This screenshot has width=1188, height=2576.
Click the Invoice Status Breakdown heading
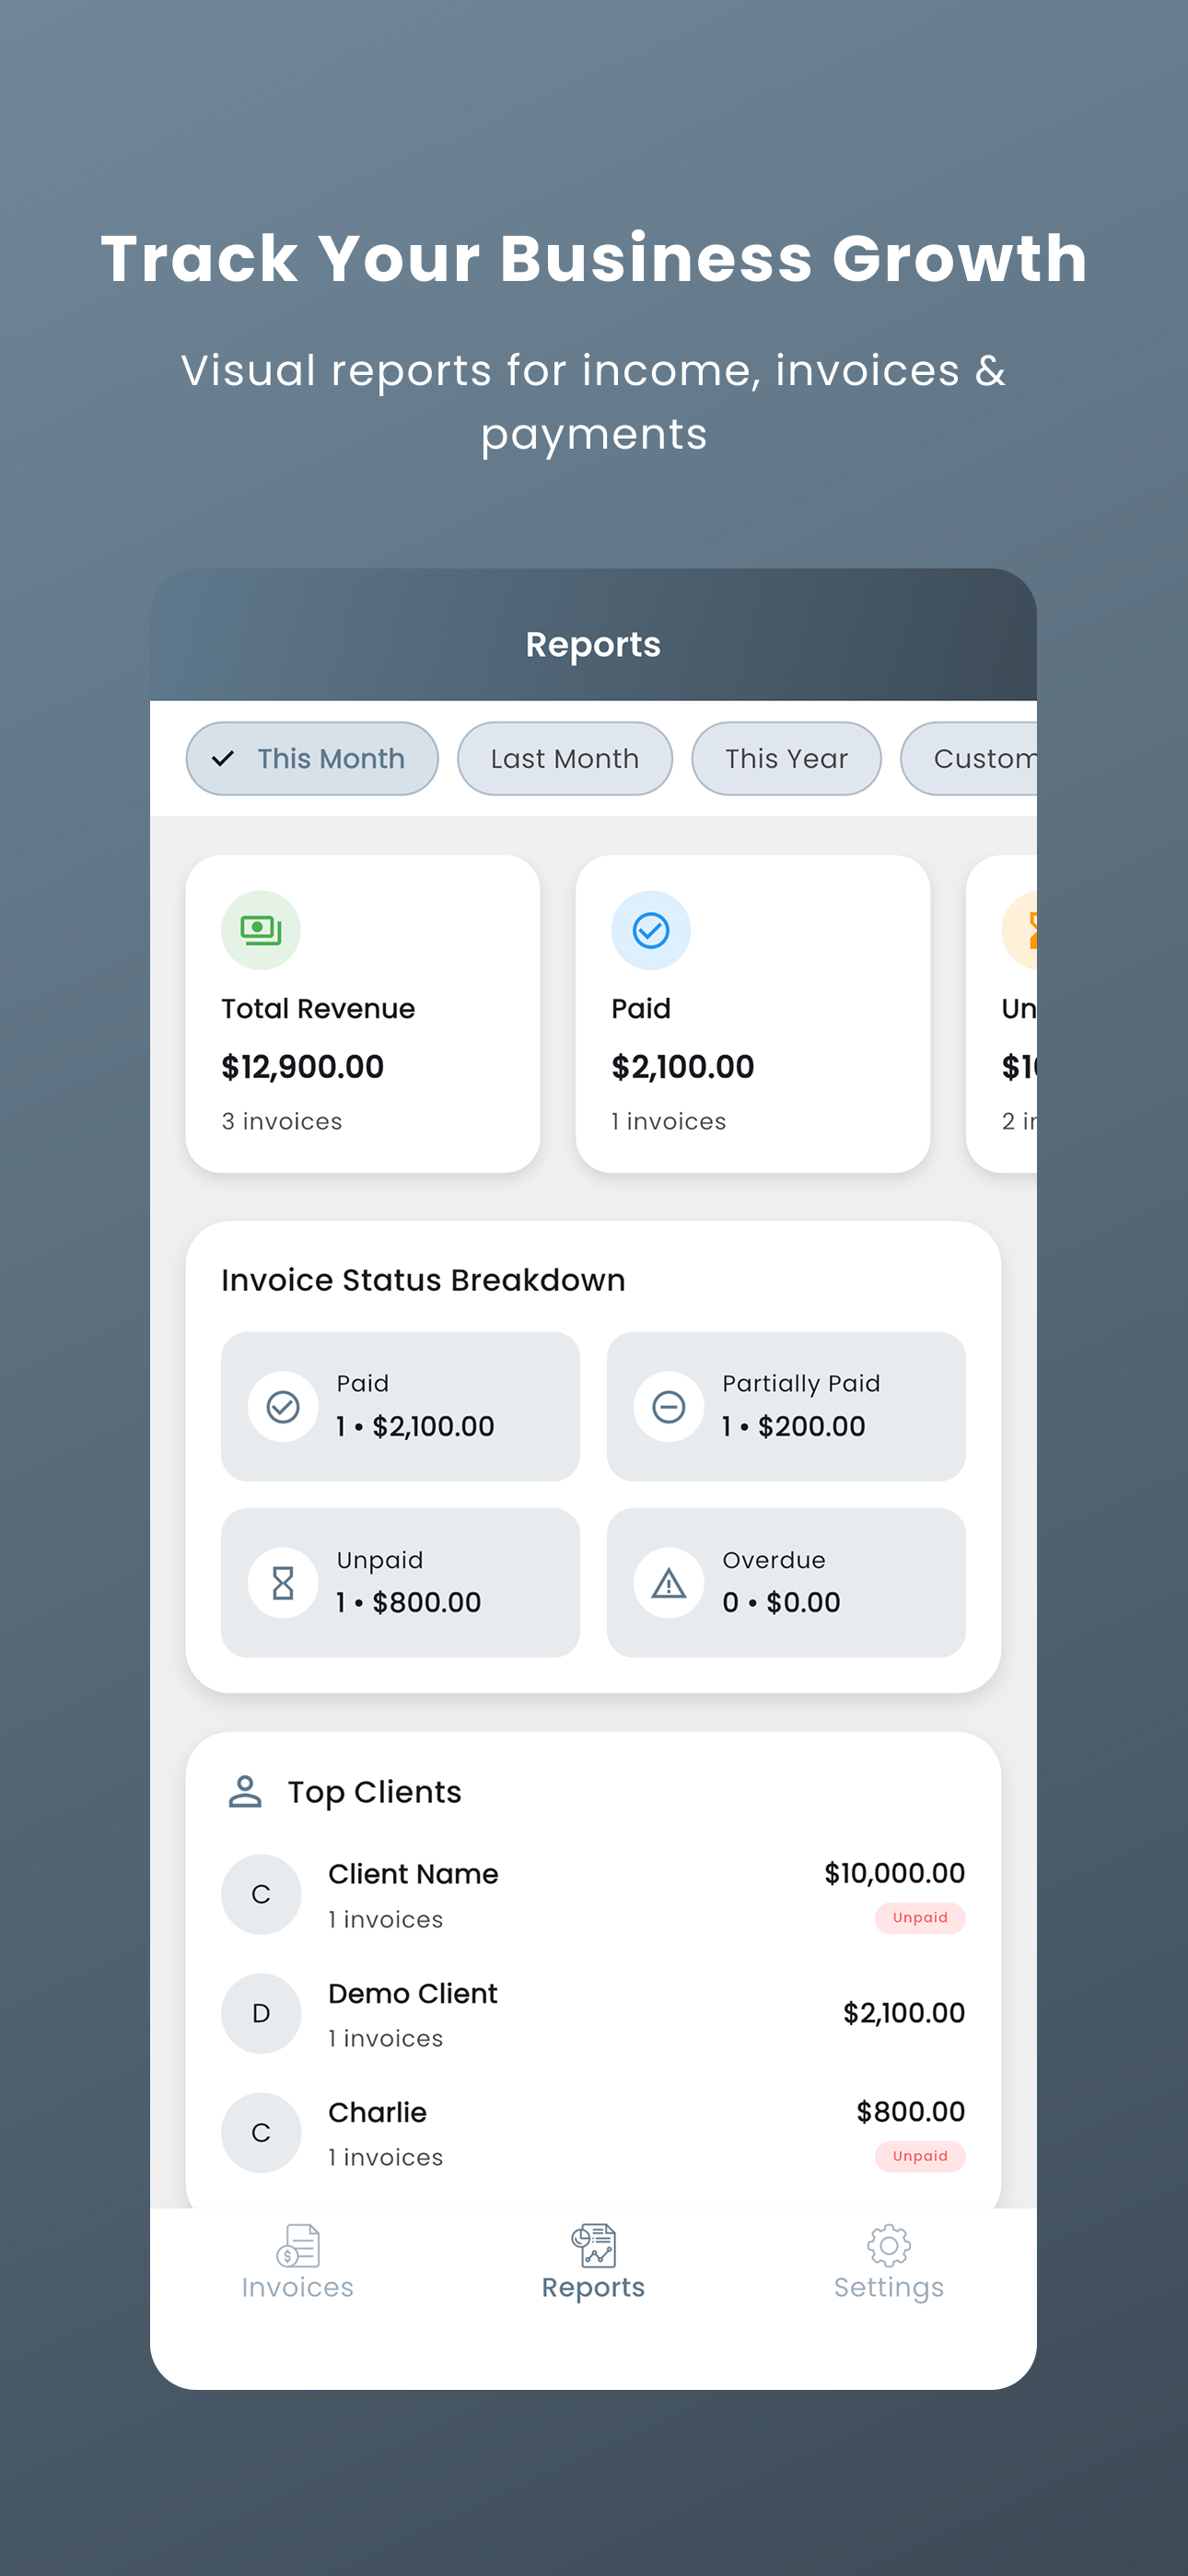(423, 1280)
